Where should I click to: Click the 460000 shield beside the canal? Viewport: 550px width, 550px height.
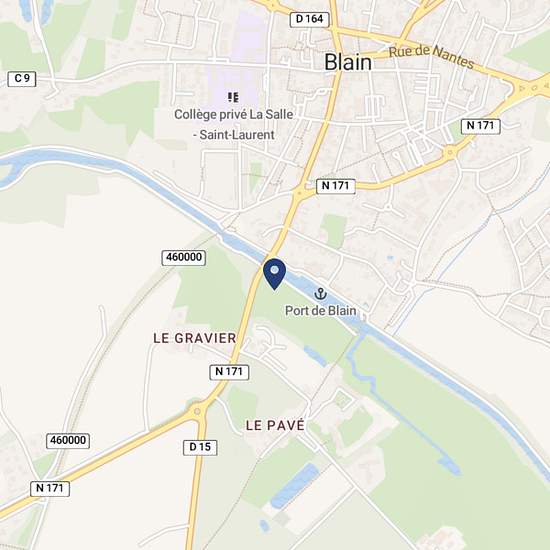[x=184, y=257]
